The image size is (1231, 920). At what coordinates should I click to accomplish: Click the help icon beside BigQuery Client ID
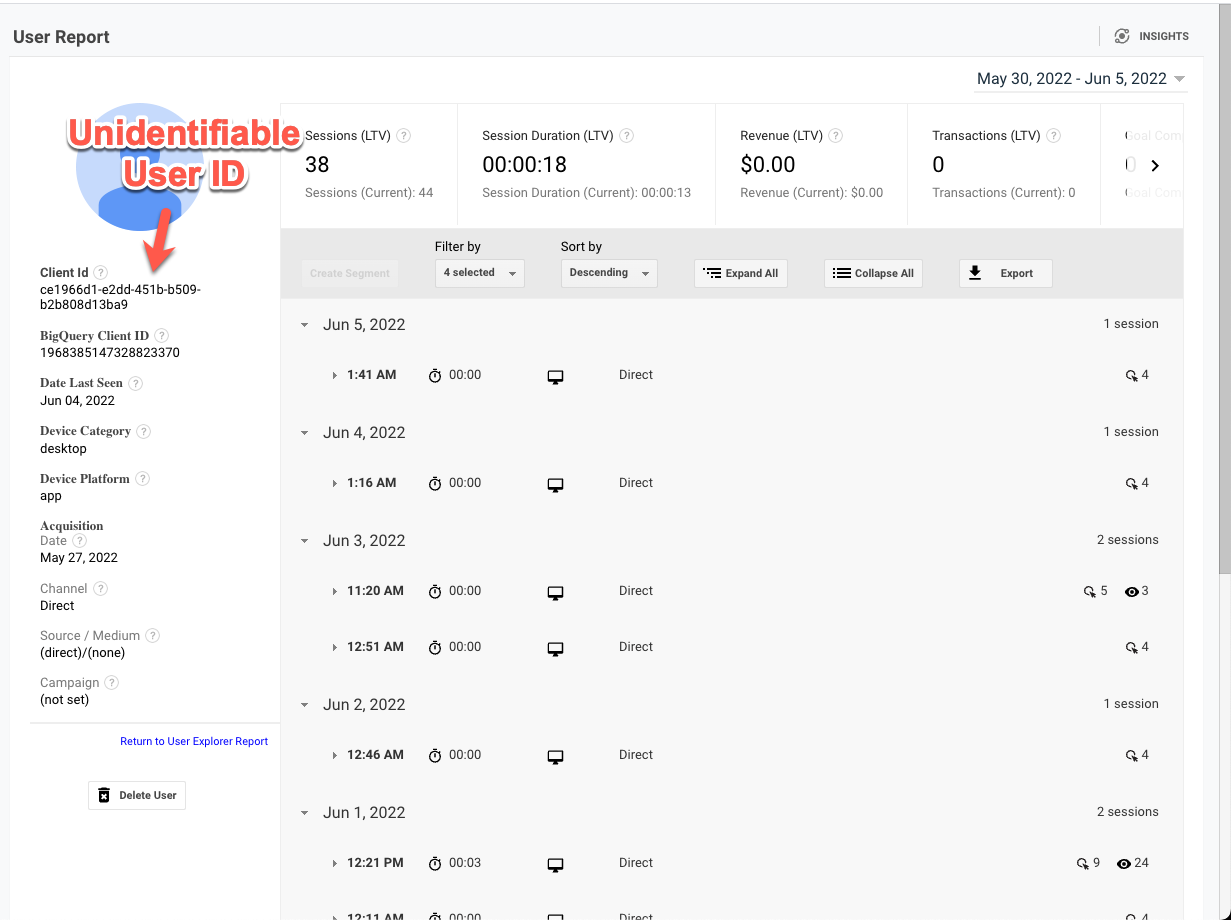(162, 336)
